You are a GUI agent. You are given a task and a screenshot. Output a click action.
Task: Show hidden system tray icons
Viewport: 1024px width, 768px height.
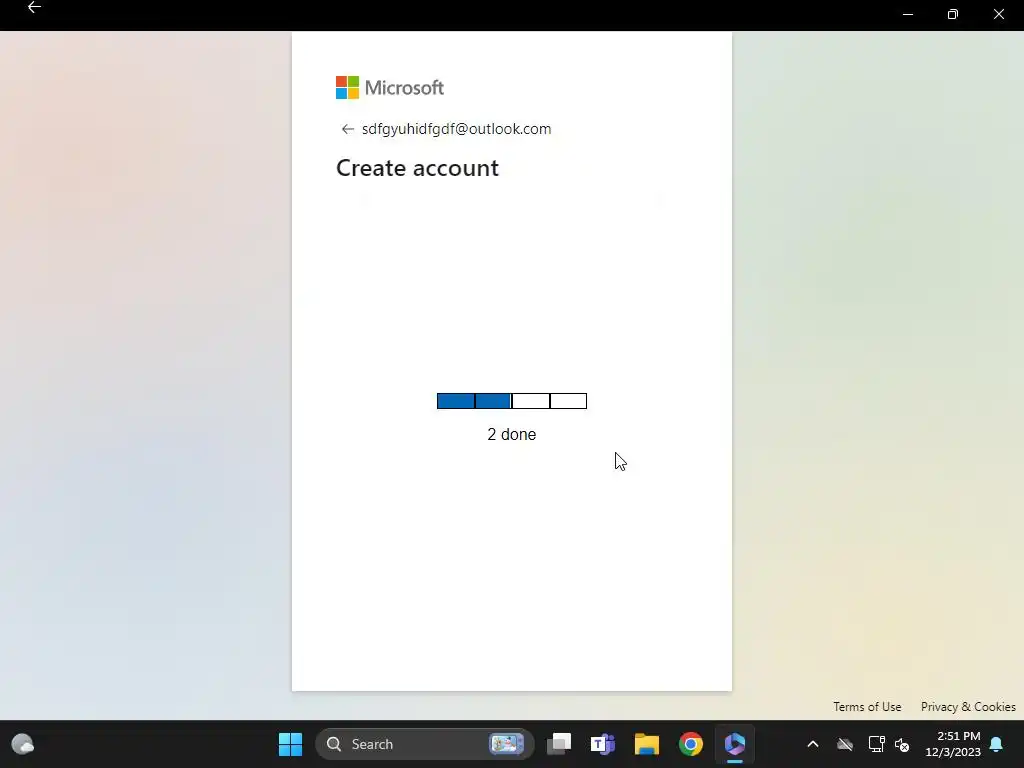point(813,744)
